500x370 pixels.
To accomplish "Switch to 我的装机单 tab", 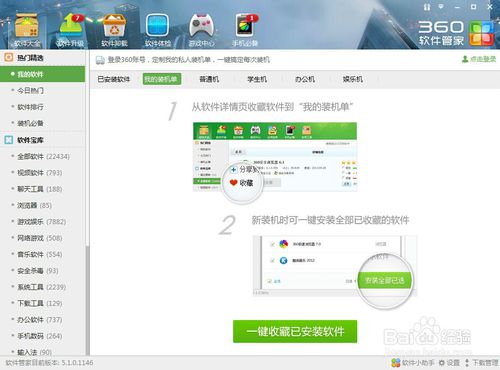I will (162, 79).
